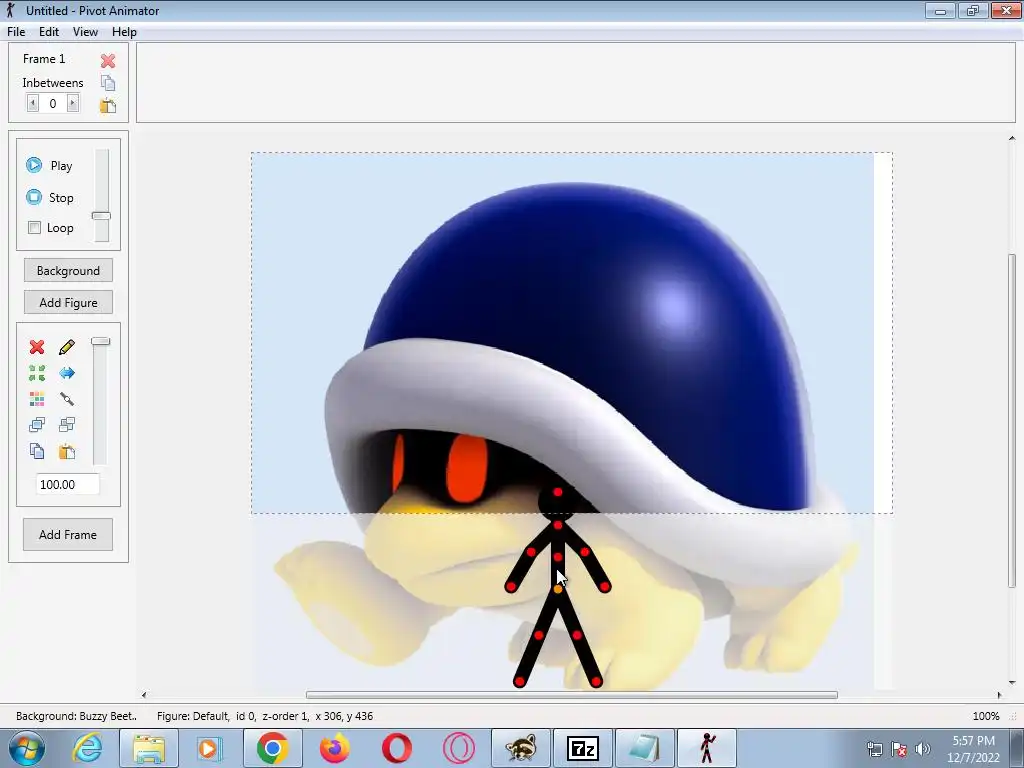
Task: Click Pivot Animator taskbar button
Action: click(x=707, y=748)
